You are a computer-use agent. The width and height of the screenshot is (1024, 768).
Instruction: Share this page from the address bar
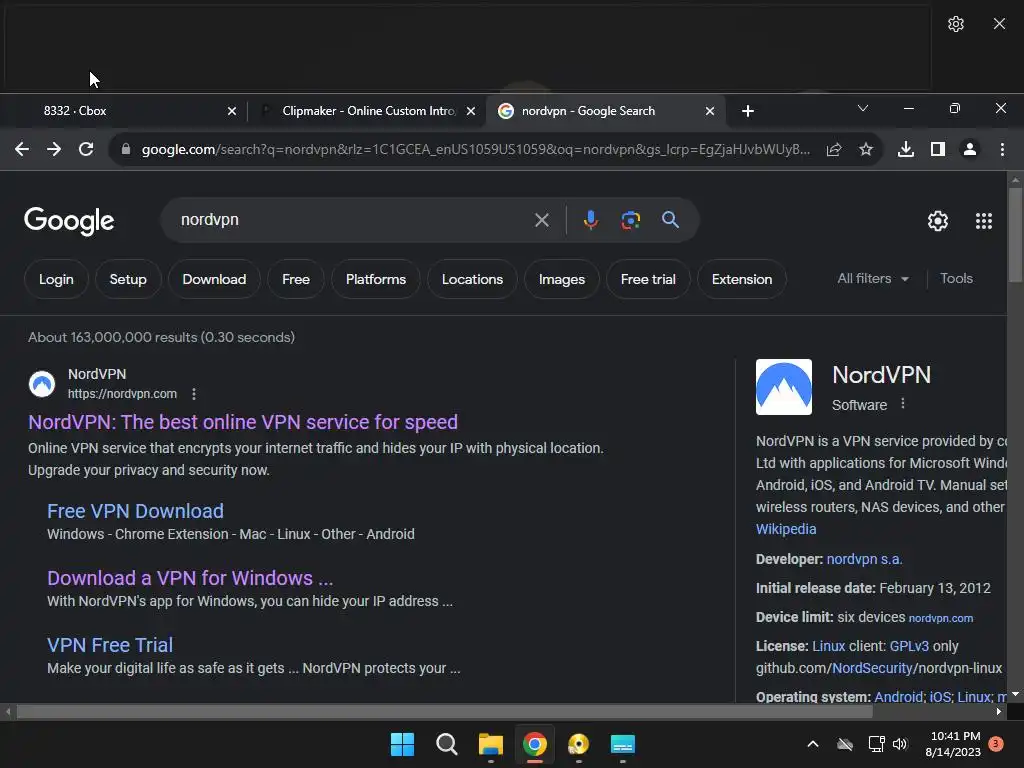tap(834, 150)
